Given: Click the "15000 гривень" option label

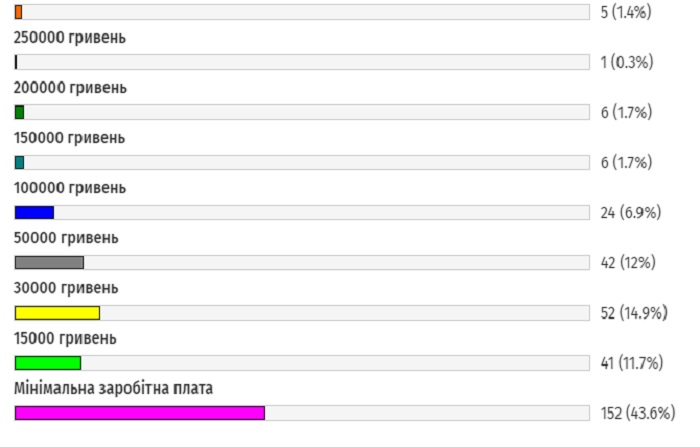Looking at the screenshot, I should click(x=66, y=337).
